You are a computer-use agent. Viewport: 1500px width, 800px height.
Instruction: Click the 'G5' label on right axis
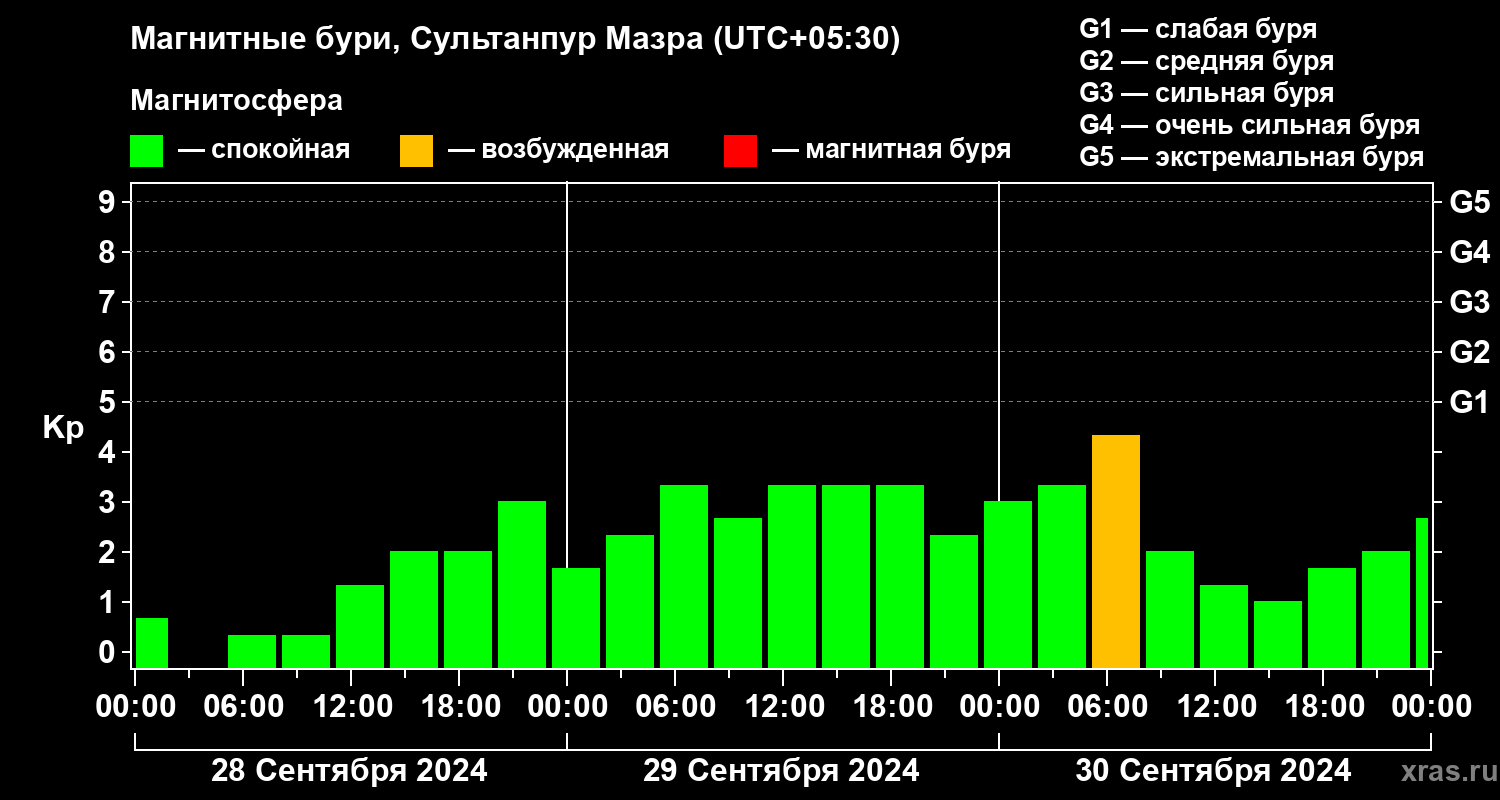point(1469,202)
